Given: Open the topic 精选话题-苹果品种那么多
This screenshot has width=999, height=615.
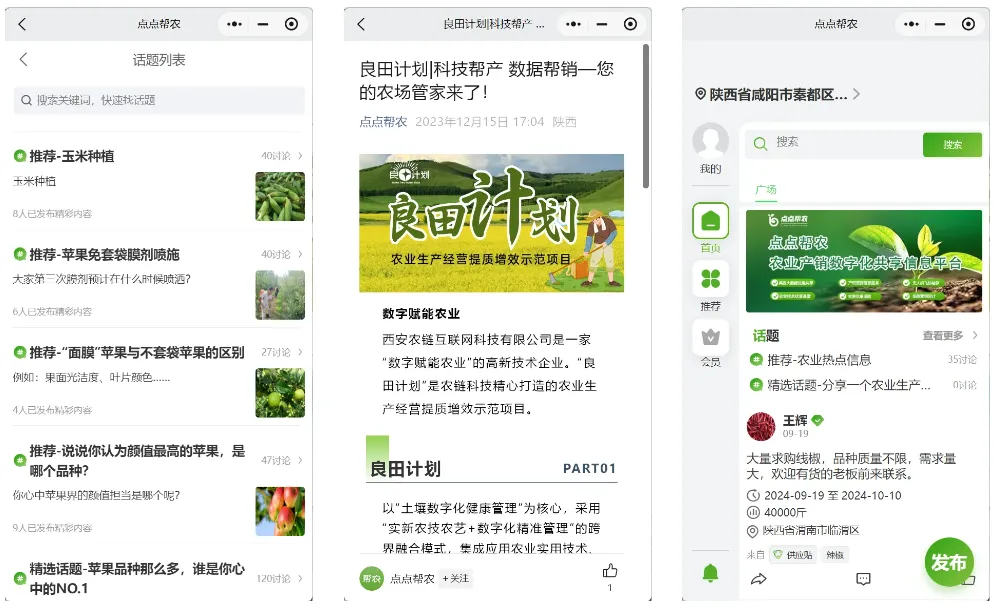Looking at the screenshot, I should pos(137,579).
